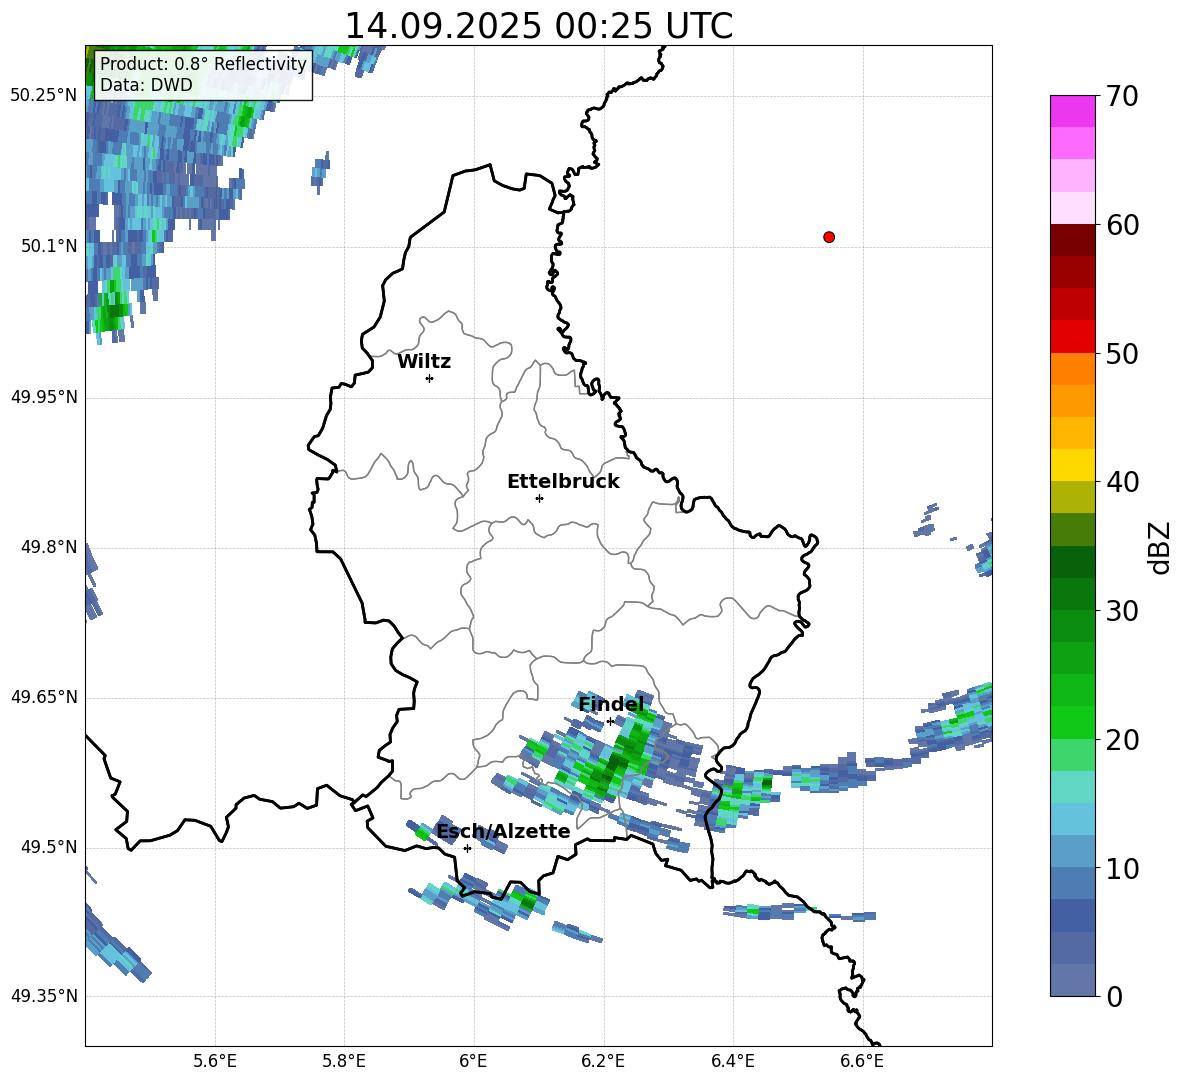Click the 50 value on the colorbar
The height and width of the screenshot is (1081, 1184).
[x=1123, y=354]
